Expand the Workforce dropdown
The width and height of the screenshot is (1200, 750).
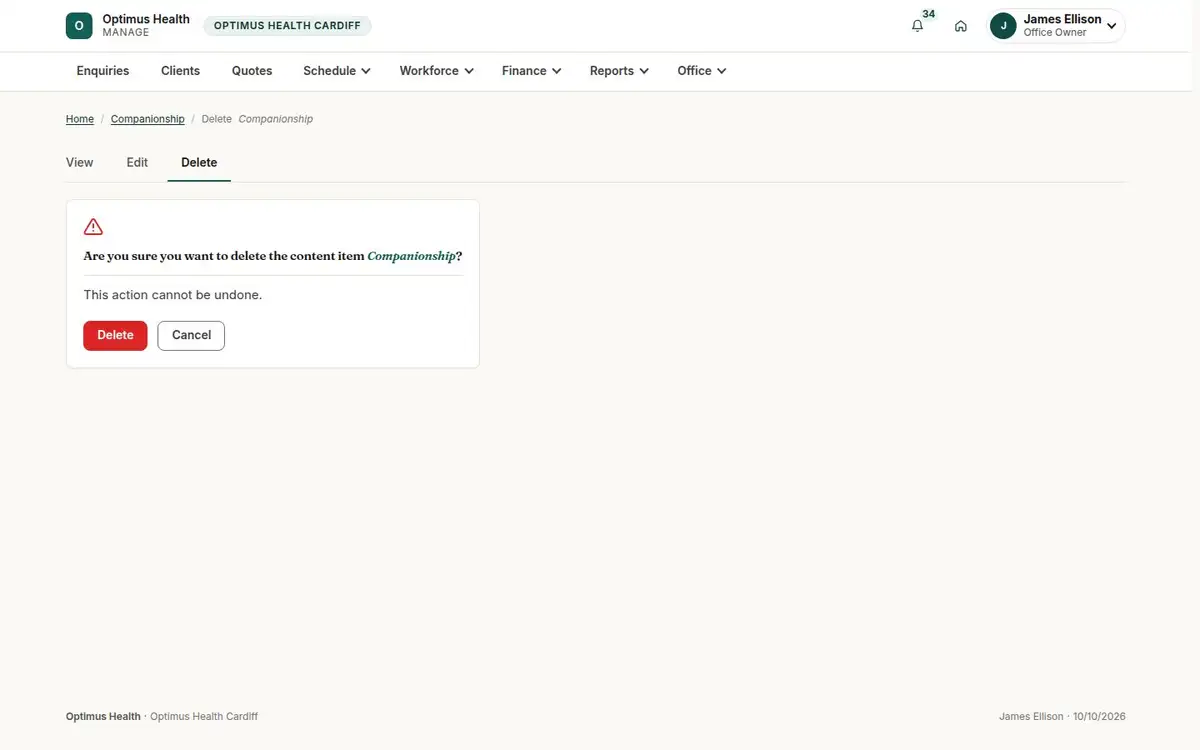click(x=436, y=71)
